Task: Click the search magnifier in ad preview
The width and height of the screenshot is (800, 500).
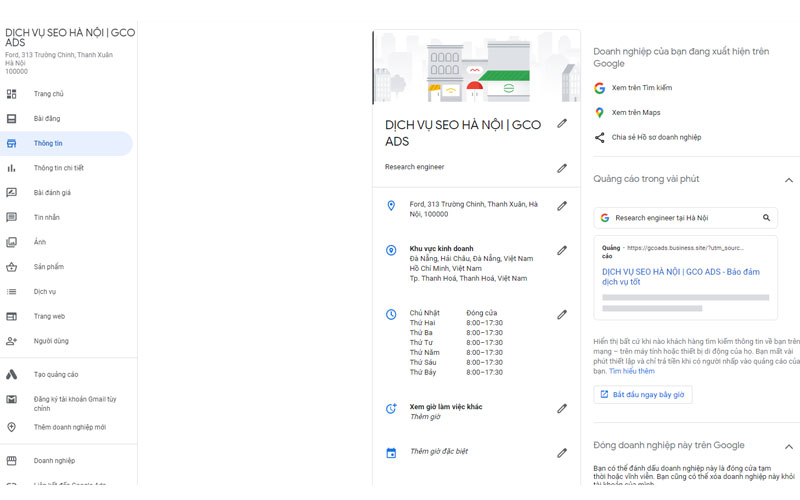Action: click(766, 217)
